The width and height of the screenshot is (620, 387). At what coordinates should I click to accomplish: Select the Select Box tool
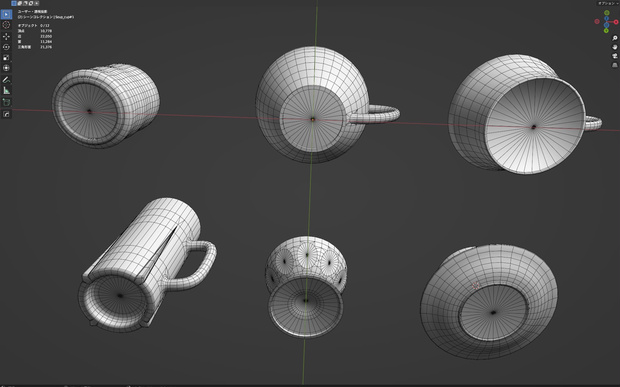(x=6, y=15)
